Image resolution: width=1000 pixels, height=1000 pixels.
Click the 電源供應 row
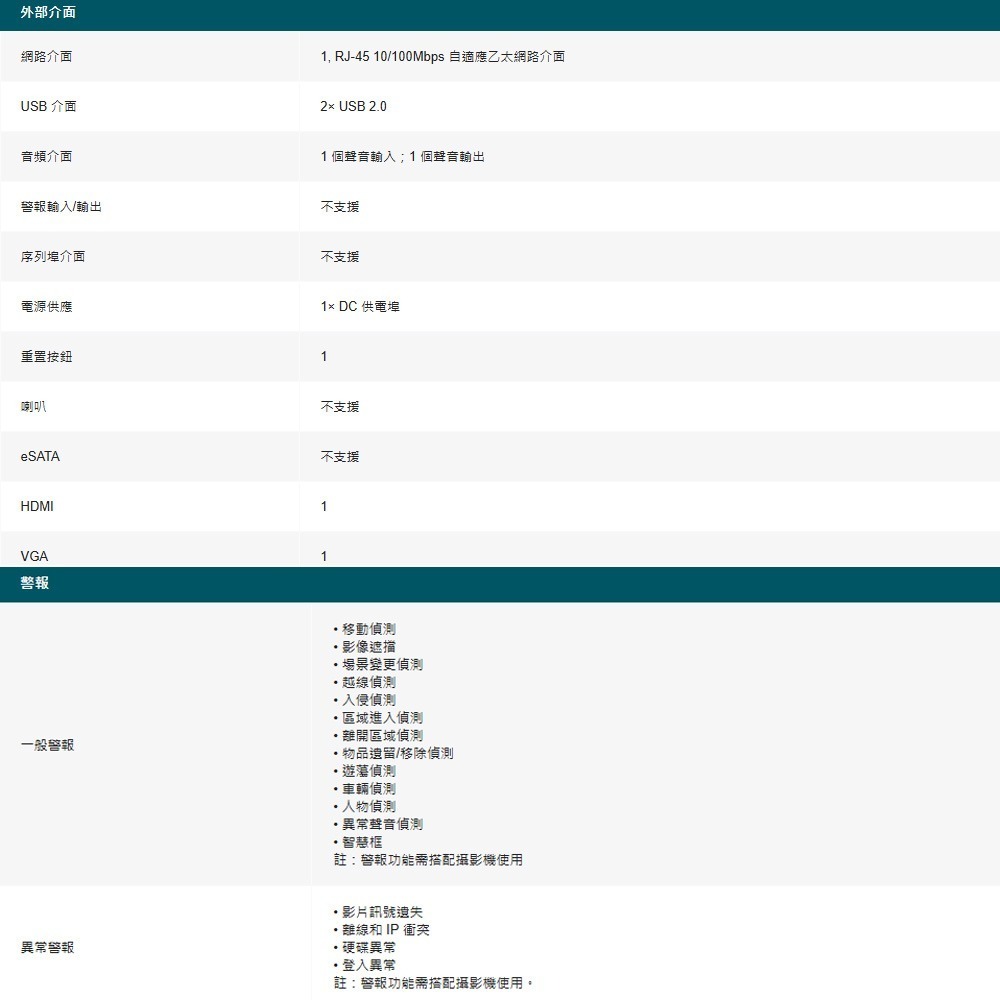coord(44,306)
